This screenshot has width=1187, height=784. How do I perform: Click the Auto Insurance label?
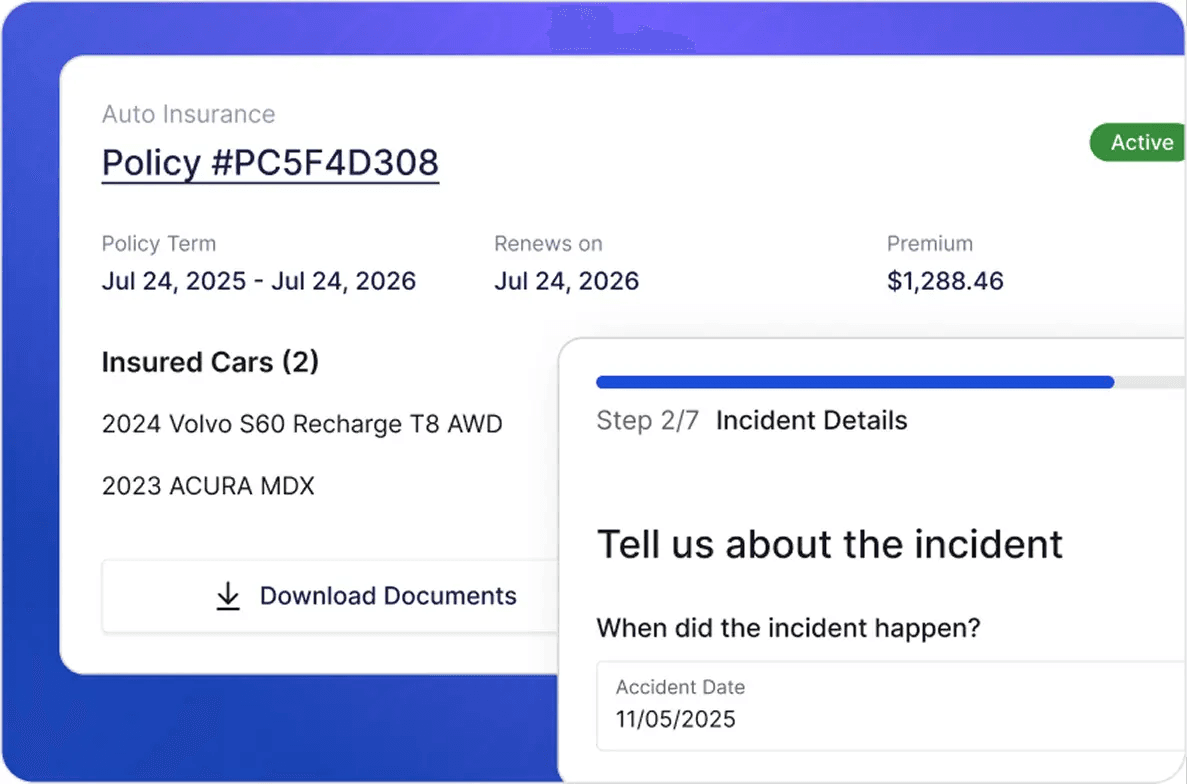[x=188, y=114]
